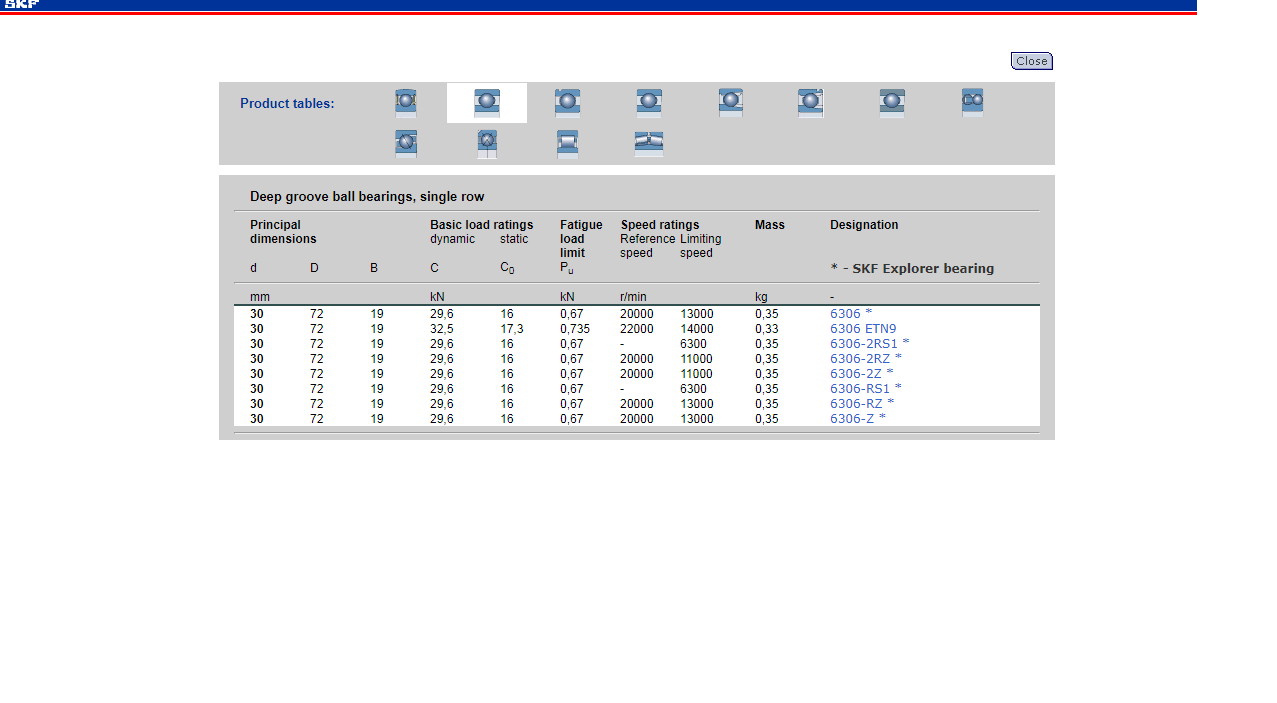1277x703 pixels.
Task: Select the split-ring four-point bearing icon
Action: coord(487,144)
